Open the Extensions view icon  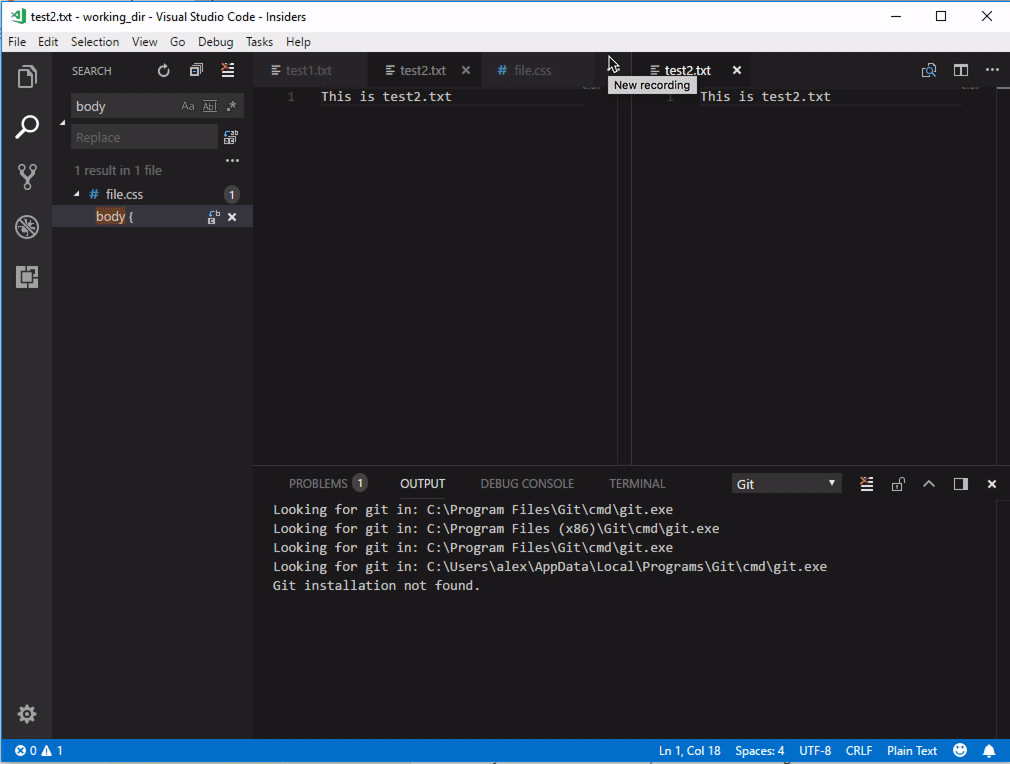[x=26, y=277]
